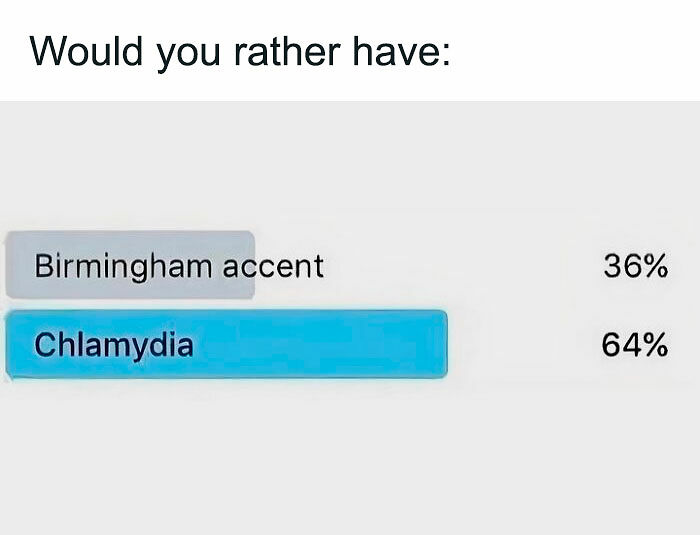Screen dimensions: 700x535
Task: Click the word "accent" in the first option
Action: coord(272,267)
